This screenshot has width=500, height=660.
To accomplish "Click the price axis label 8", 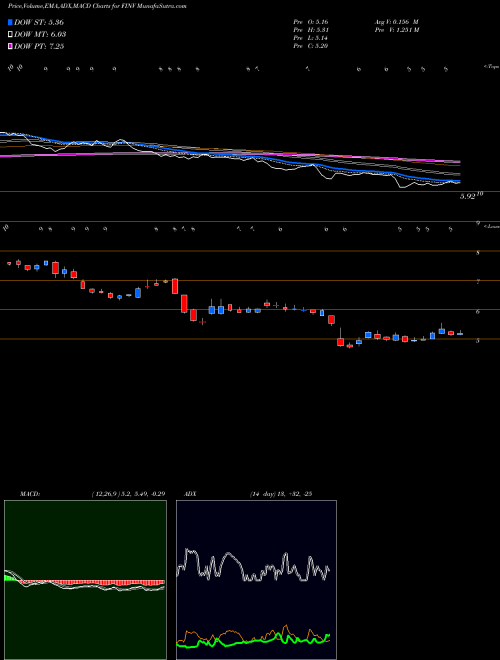I will click(x=478, y=253).
